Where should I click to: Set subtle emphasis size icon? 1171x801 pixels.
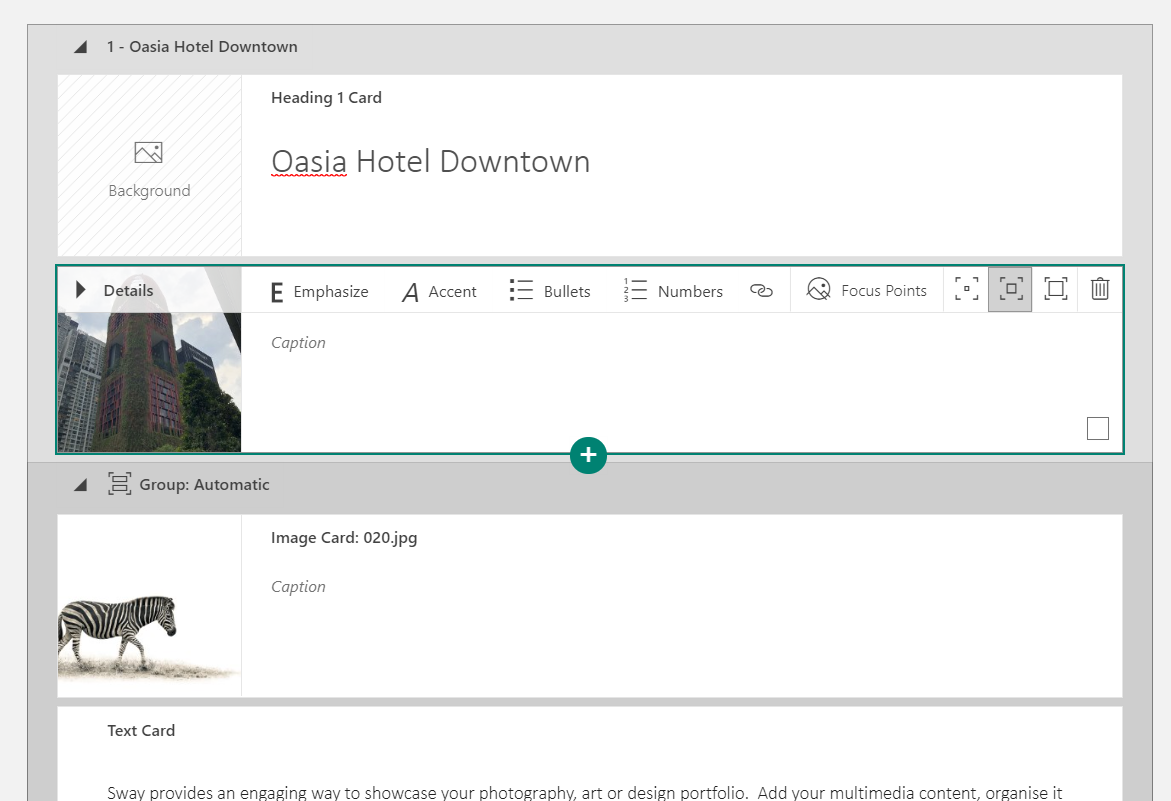click(x=966, y=289)
